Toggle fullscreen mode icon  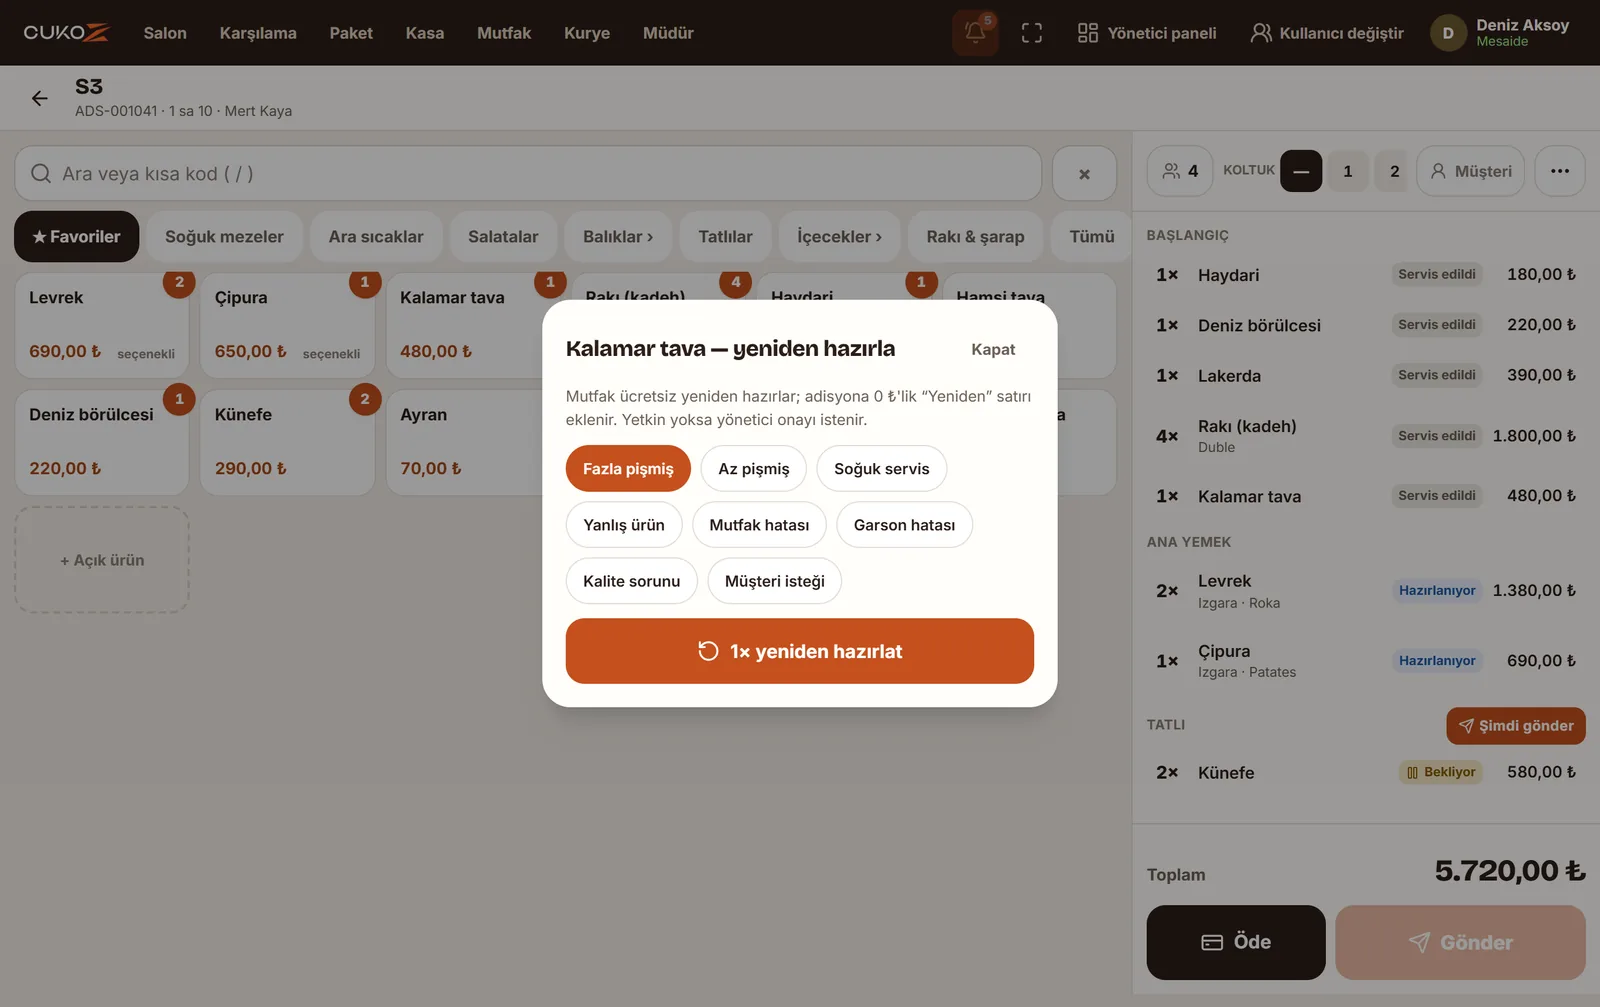coord(1032,33)
